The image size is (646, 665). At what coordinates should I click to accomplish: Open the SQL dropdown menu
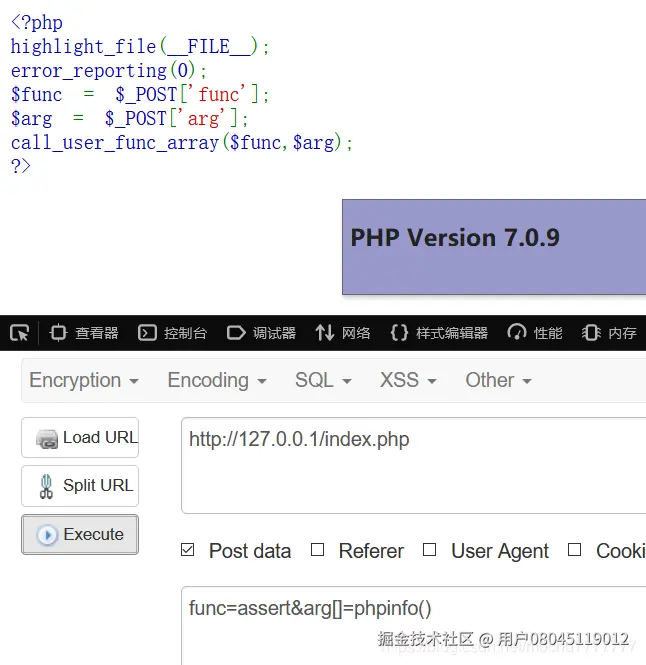323,380
